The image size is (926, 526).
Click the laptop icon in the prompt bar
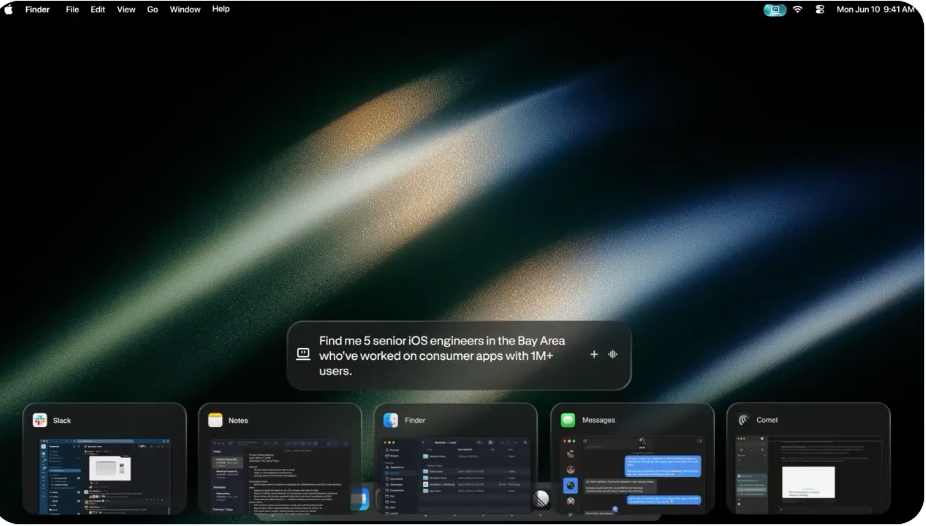tap(302, 355)
